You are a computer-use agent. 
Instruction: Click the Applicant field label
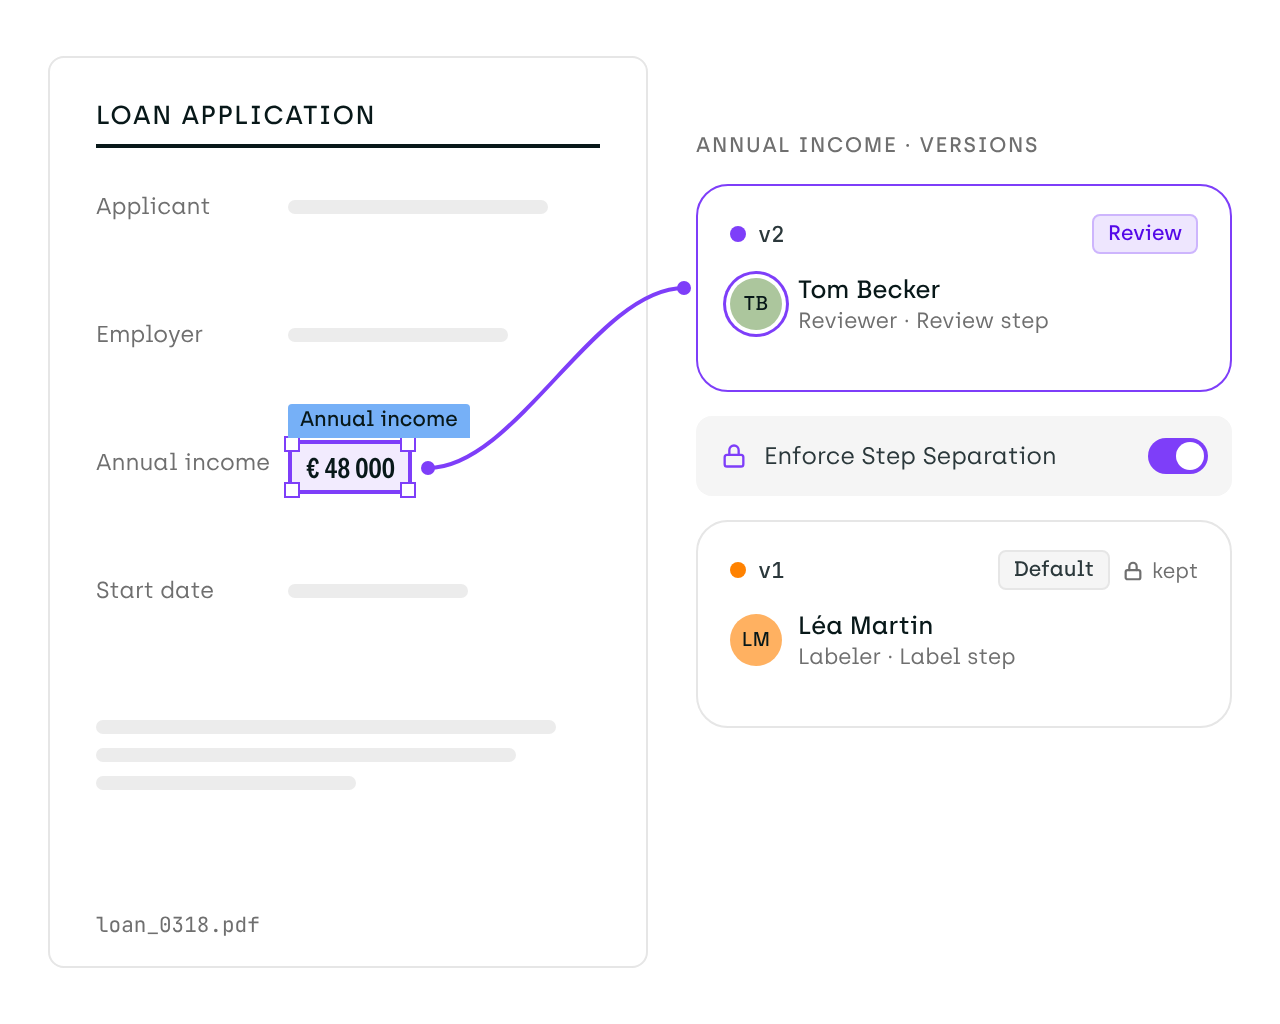[153, 207]
